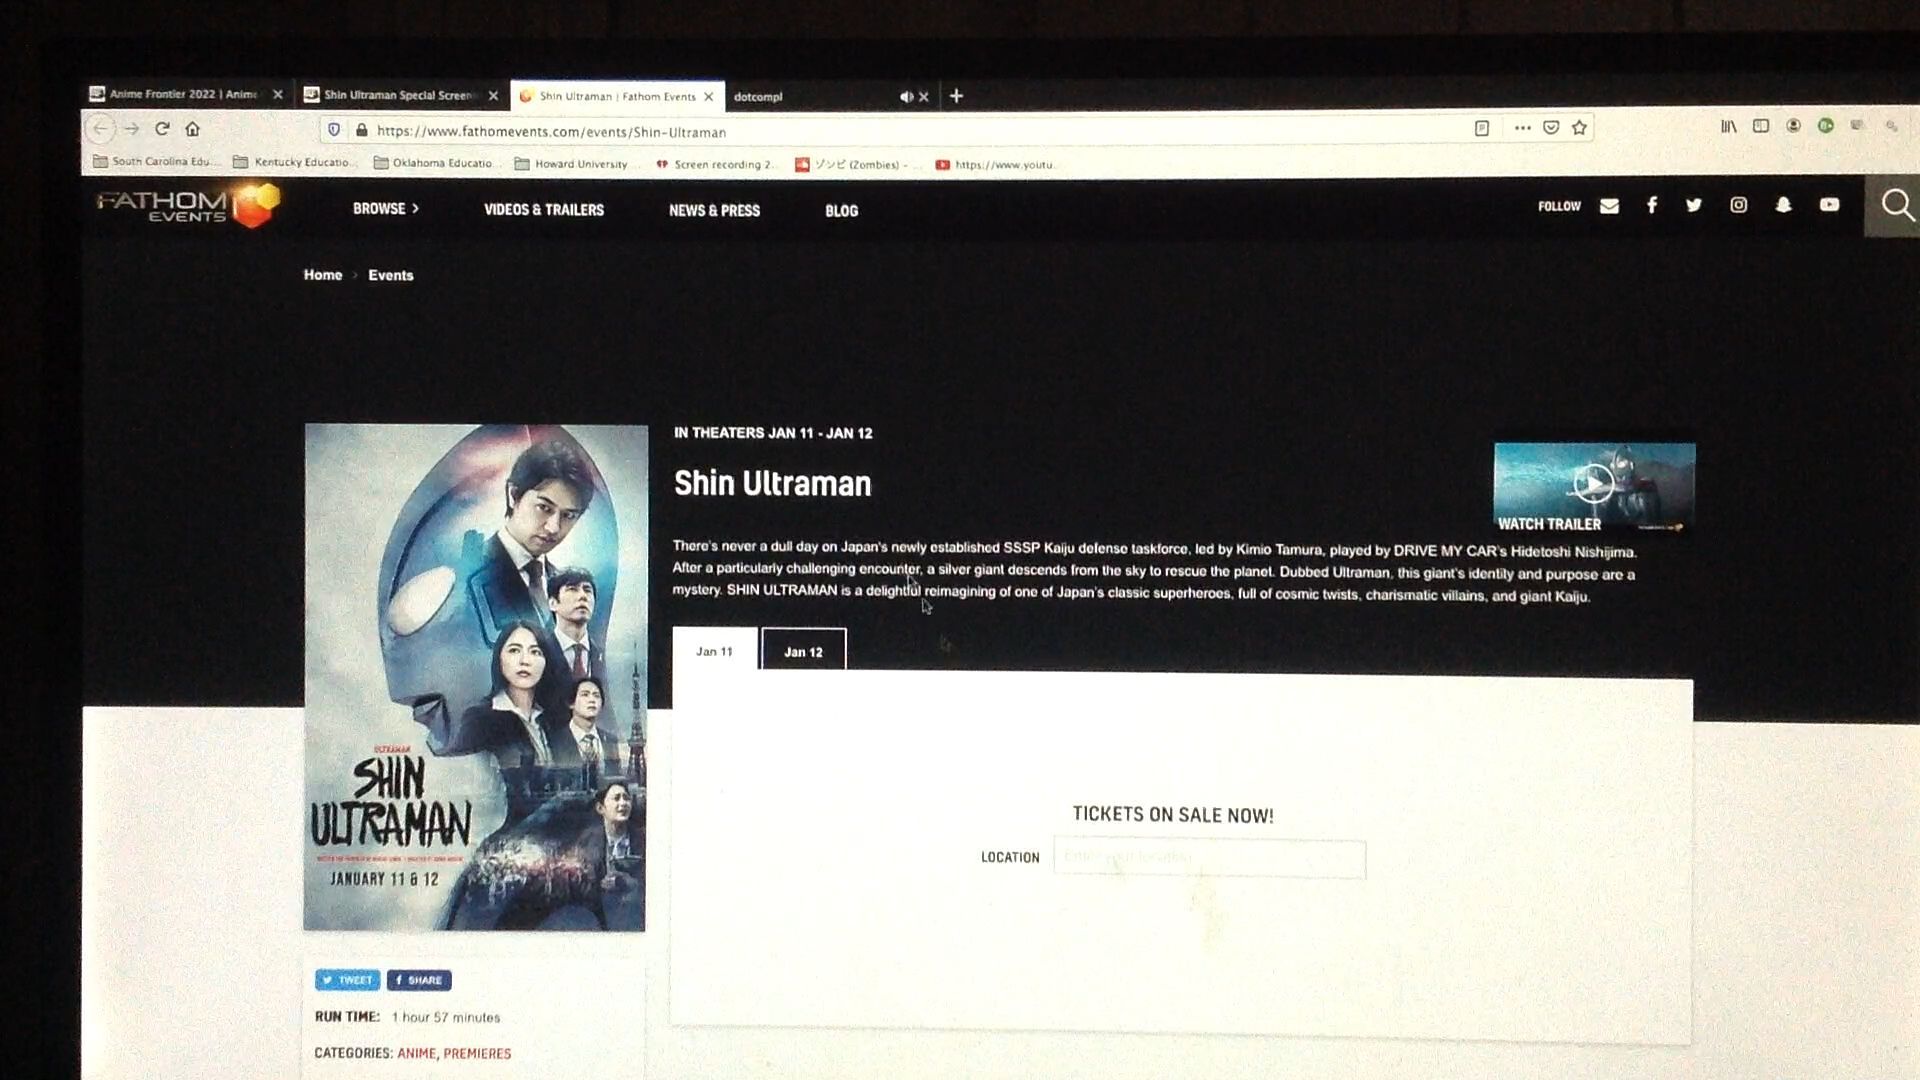Viewport: 1920px width, 1080px height.
Task: Open Firefox account icon
Action: pyautogui.click(x=1794, y=126)
